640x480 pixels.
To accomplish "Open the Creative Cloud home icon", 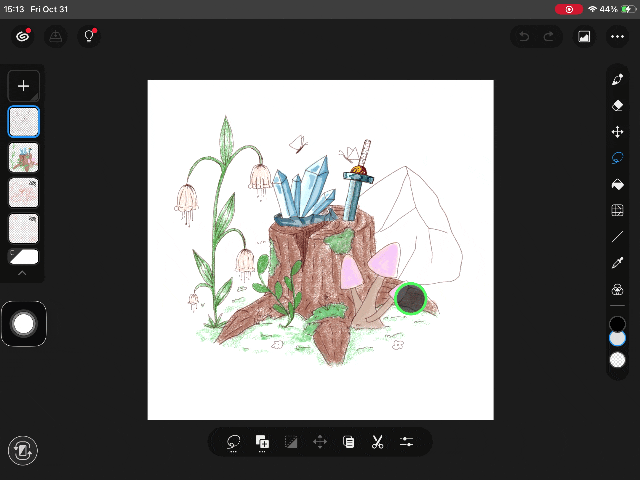I will coord(22,36).
